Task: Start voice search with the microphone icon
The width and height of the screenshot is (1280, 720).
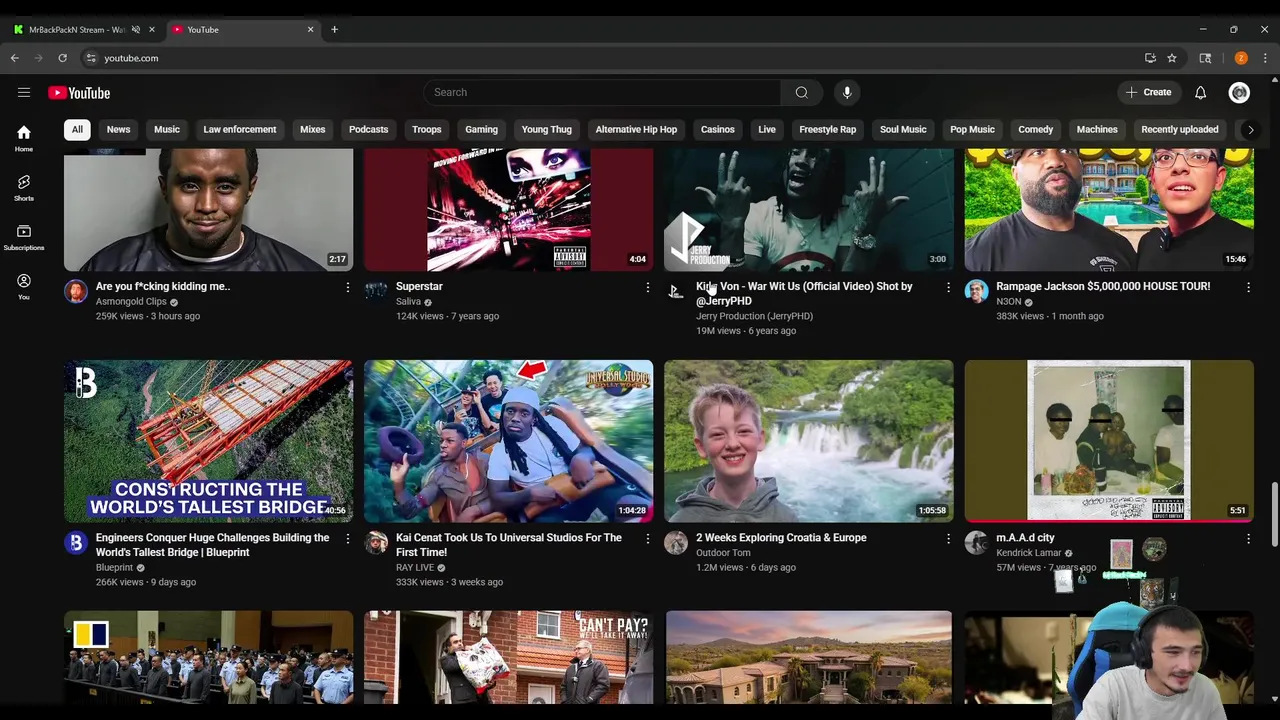Action: pos(847,92)
